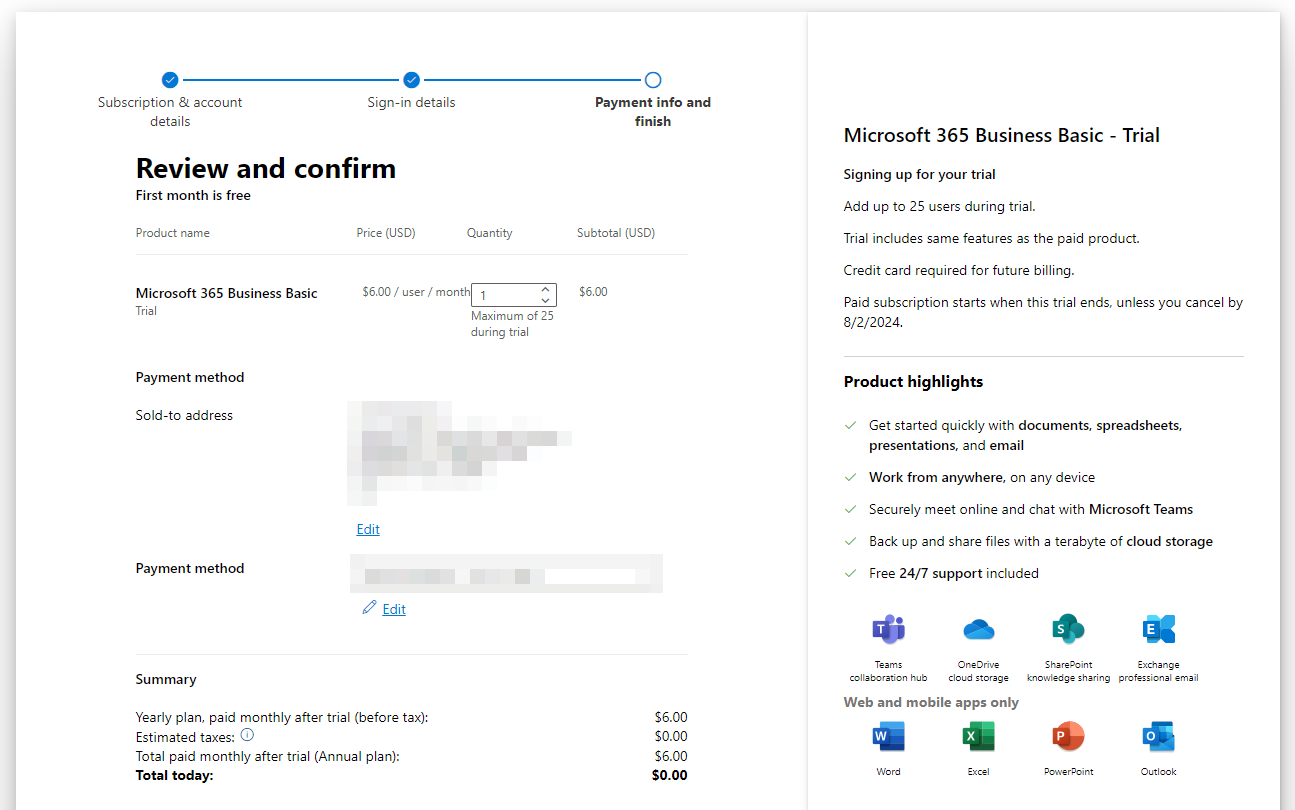Viewport: 1295px width, 810px height.
Task: Click the Subtotal (USD) column header
Action: [616, 233]
